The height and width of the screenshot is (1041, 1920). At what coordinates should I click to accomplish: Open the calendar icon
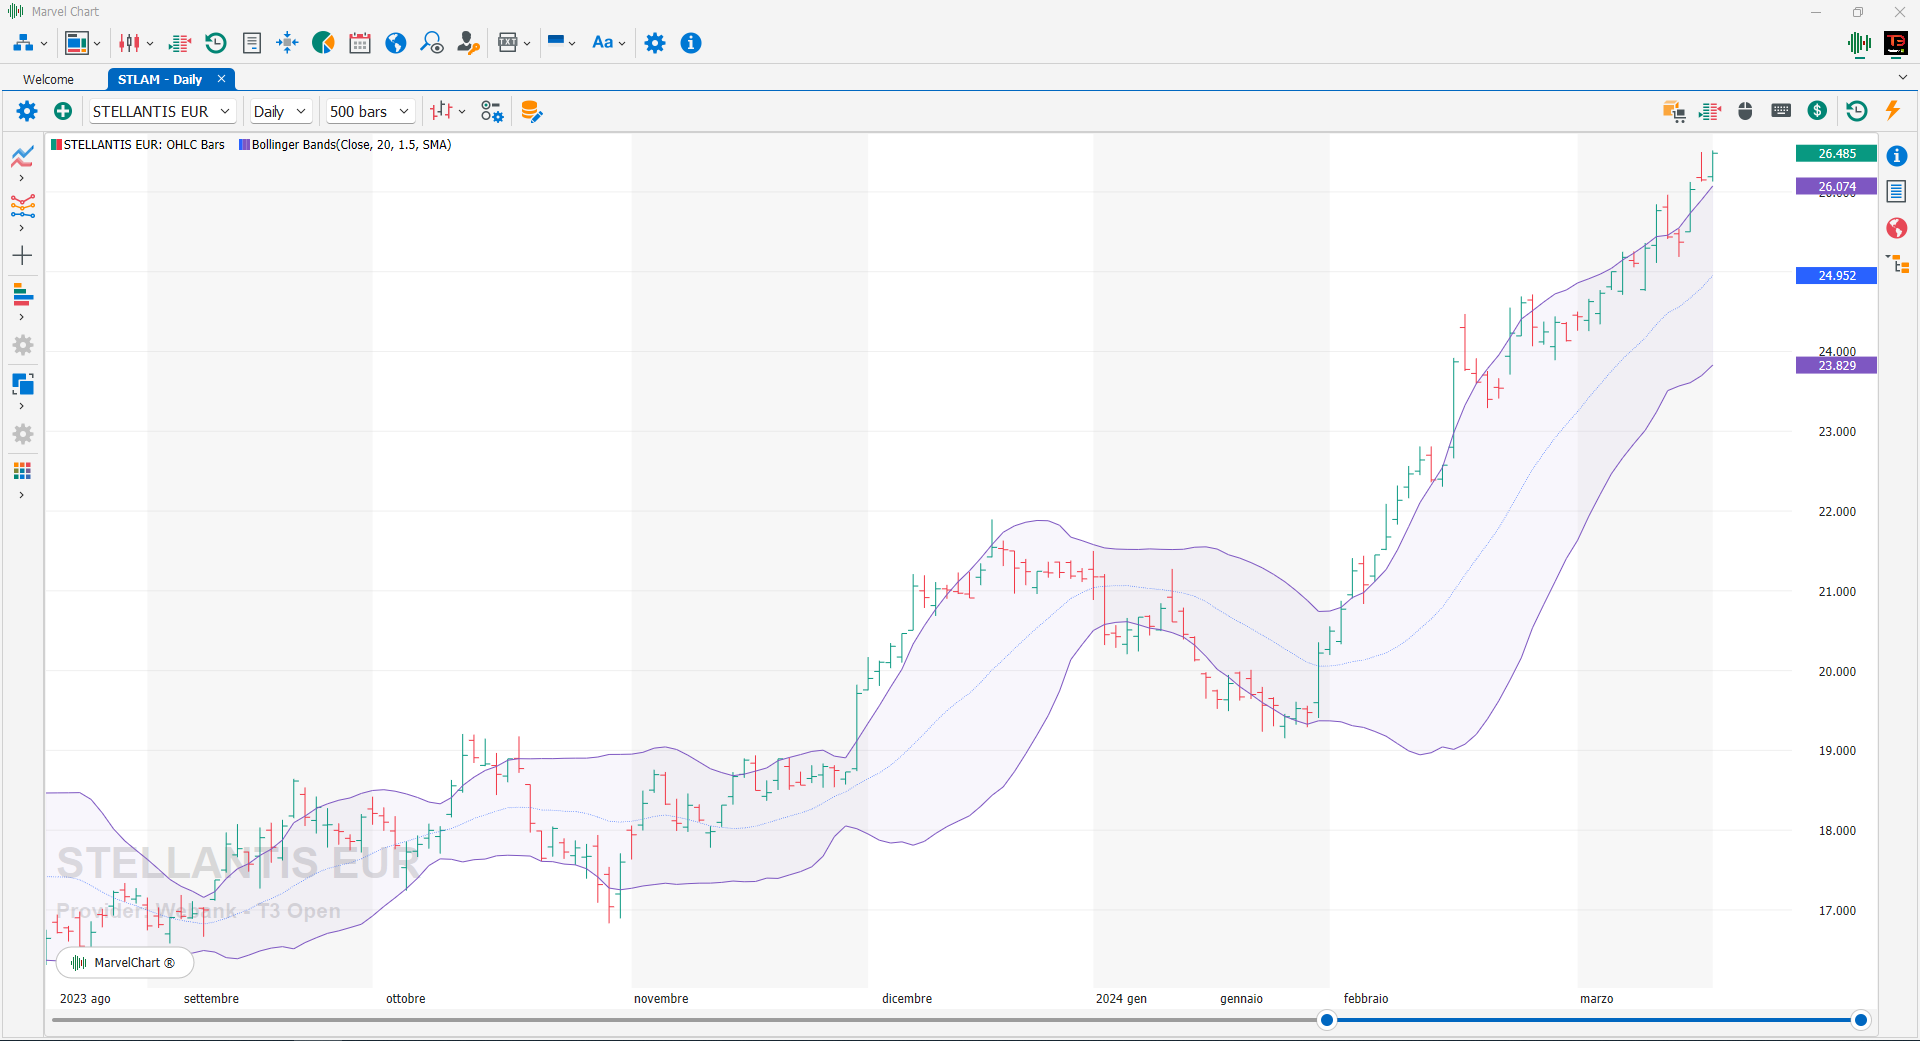pos(360,43)
